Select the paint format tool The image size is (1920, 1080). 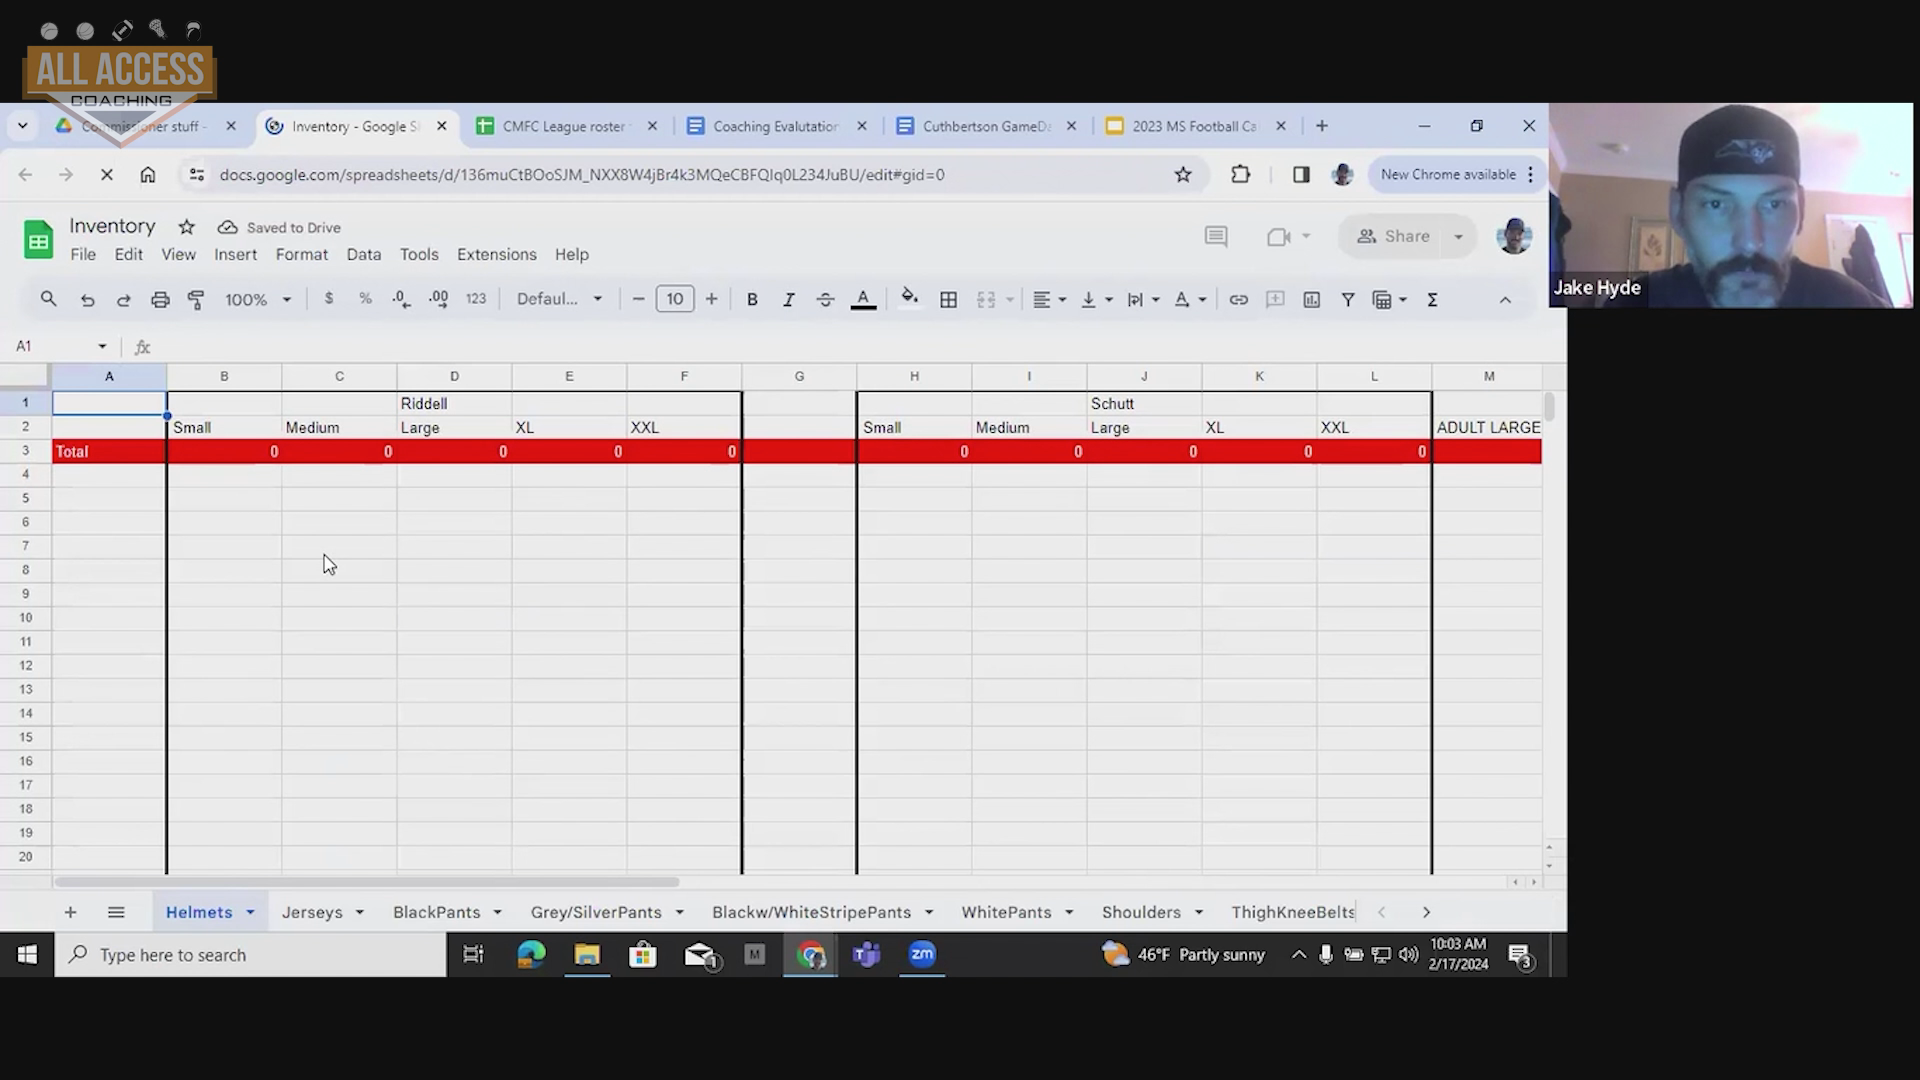click(196, 299)
